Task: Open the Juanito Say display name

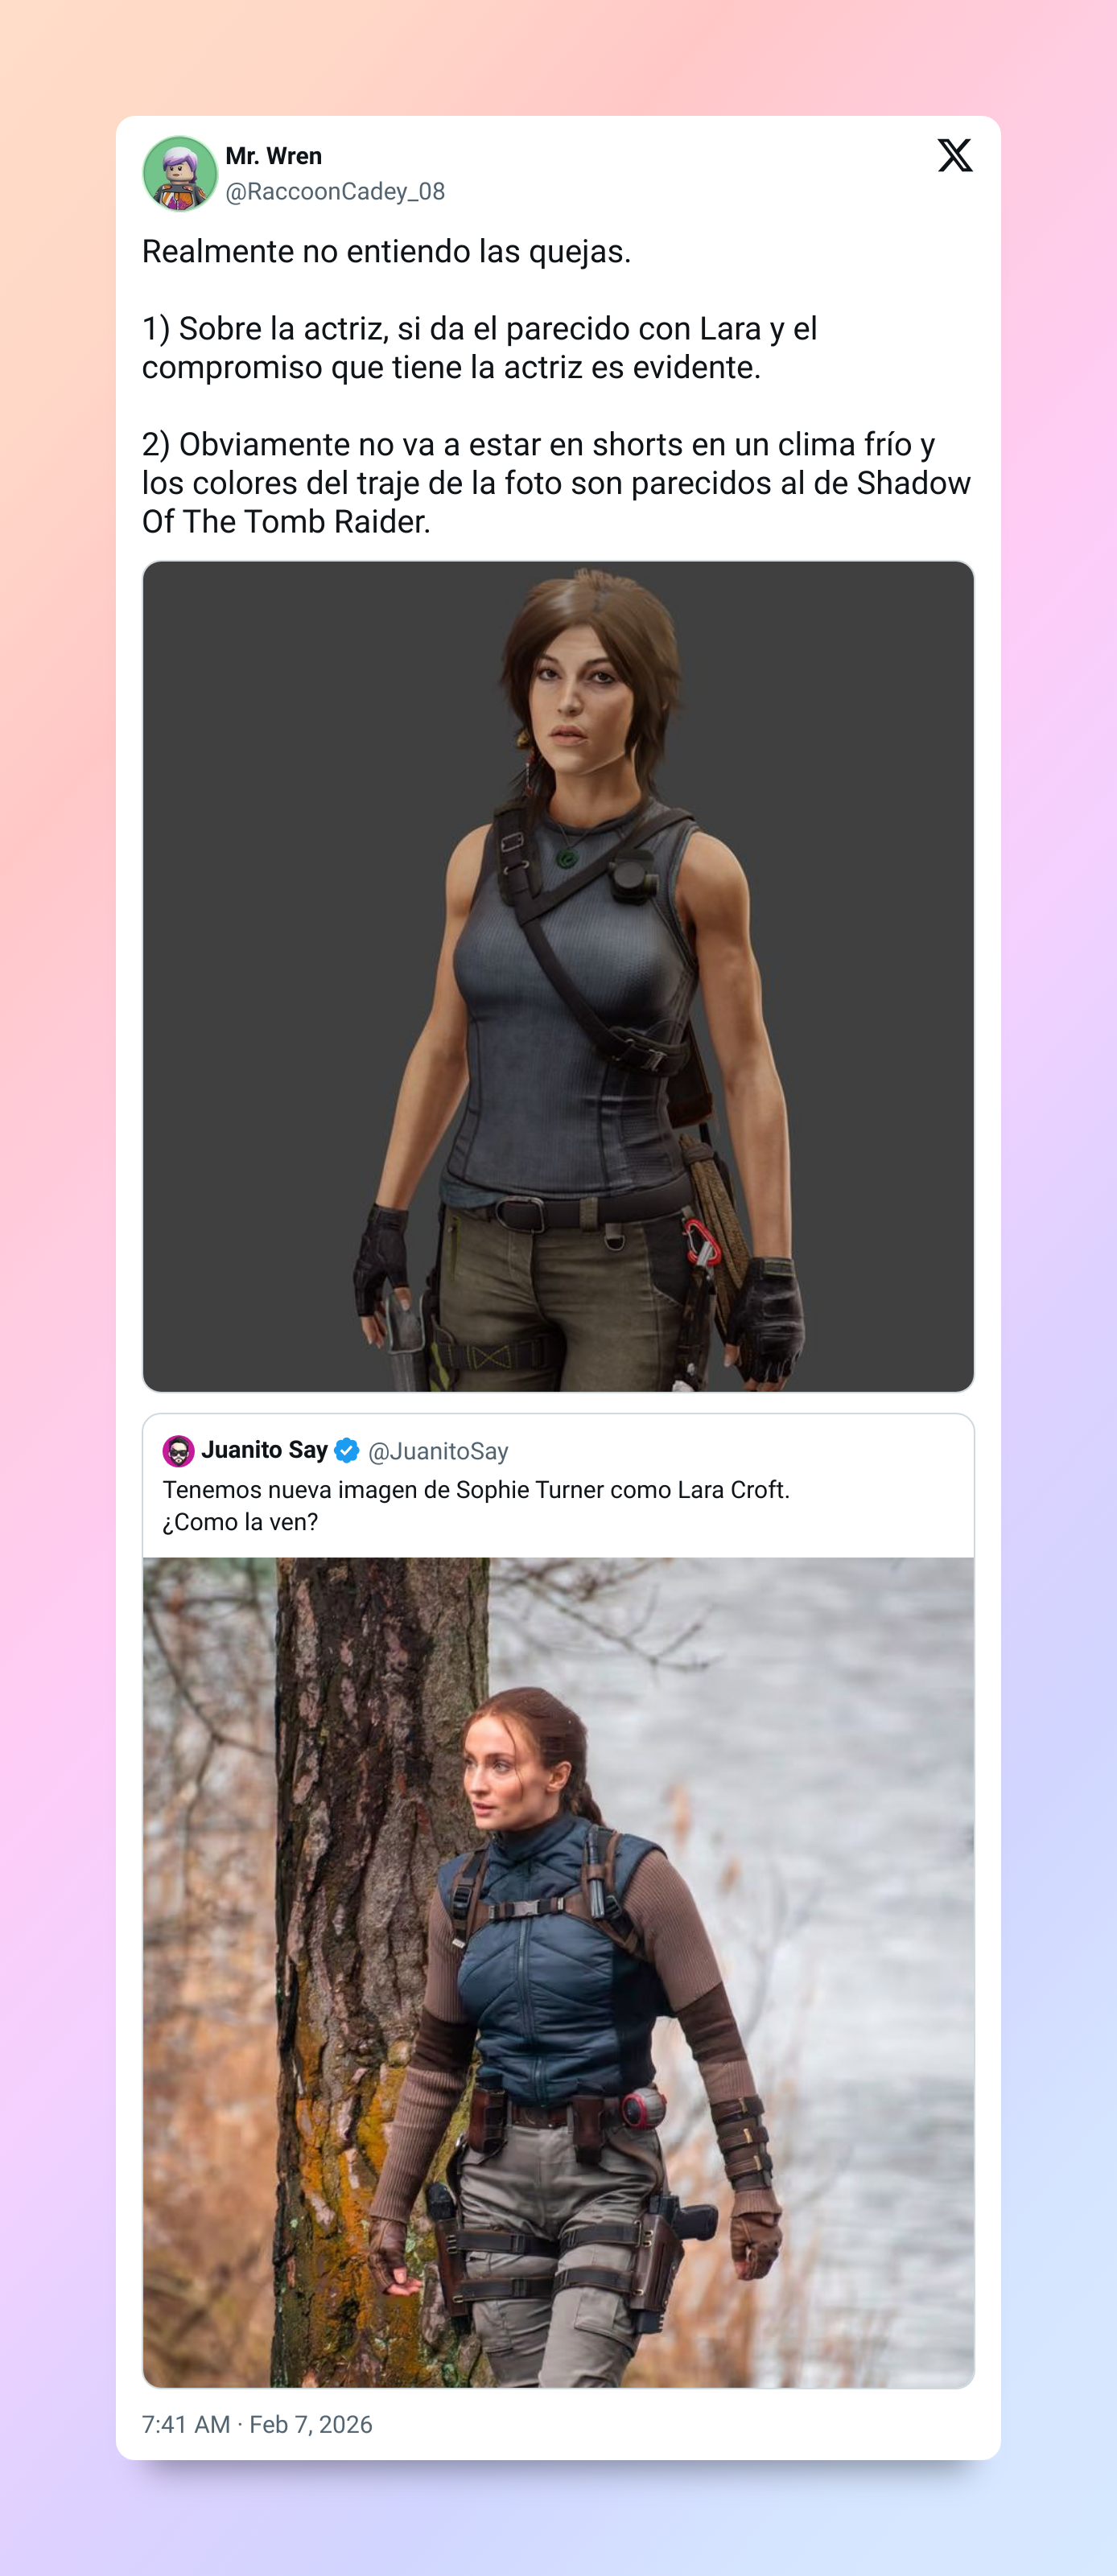Action: [265, 1450]
